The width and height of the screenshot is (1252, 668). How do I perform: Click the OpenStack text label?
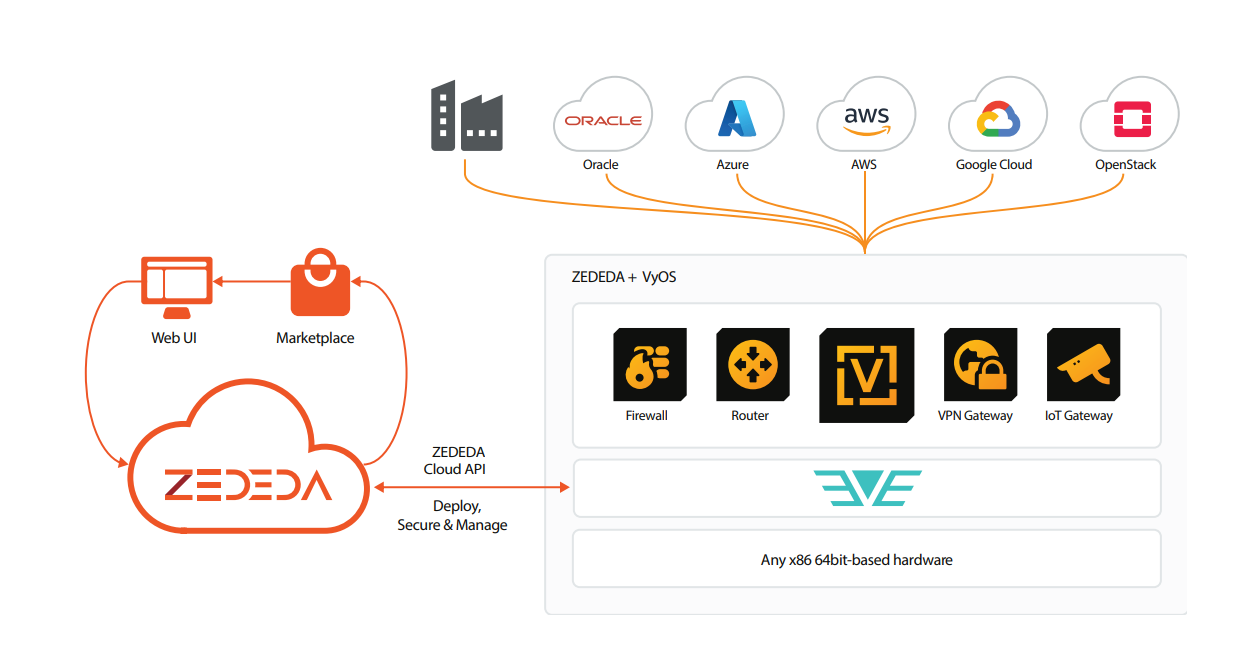coord(1126,164)
